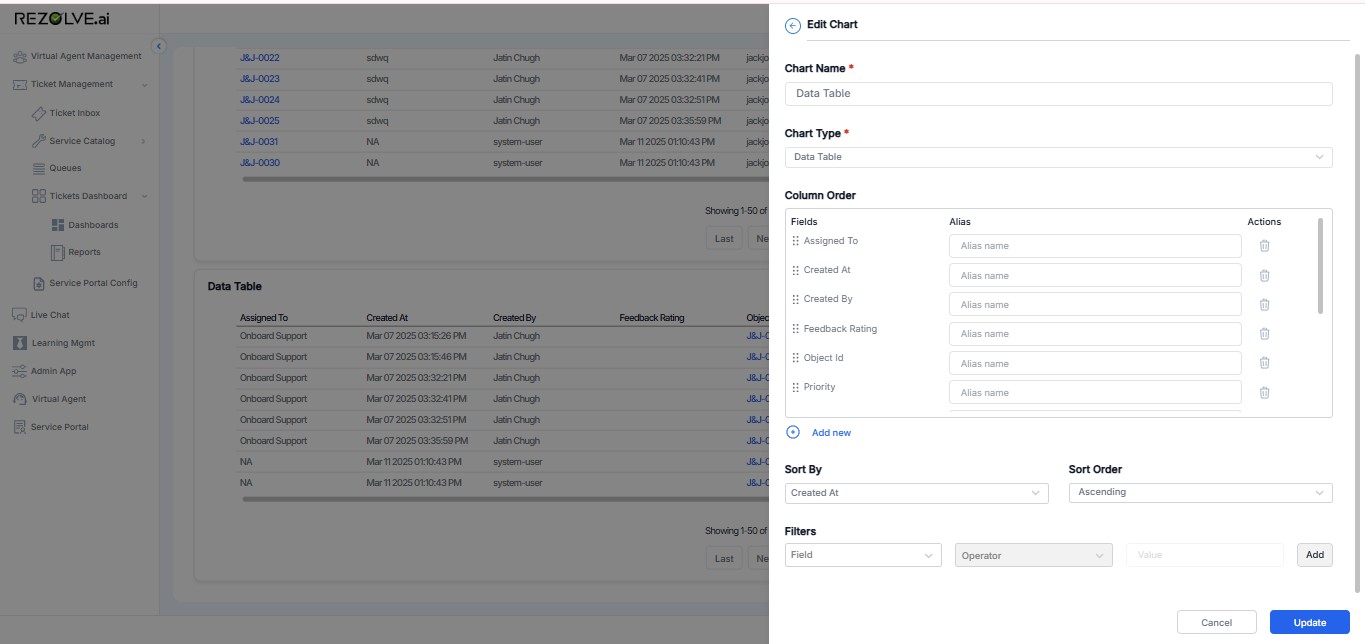Click the drag handle beside Object Id
This screenshot has height=644, width=1365.
point(796,358)
